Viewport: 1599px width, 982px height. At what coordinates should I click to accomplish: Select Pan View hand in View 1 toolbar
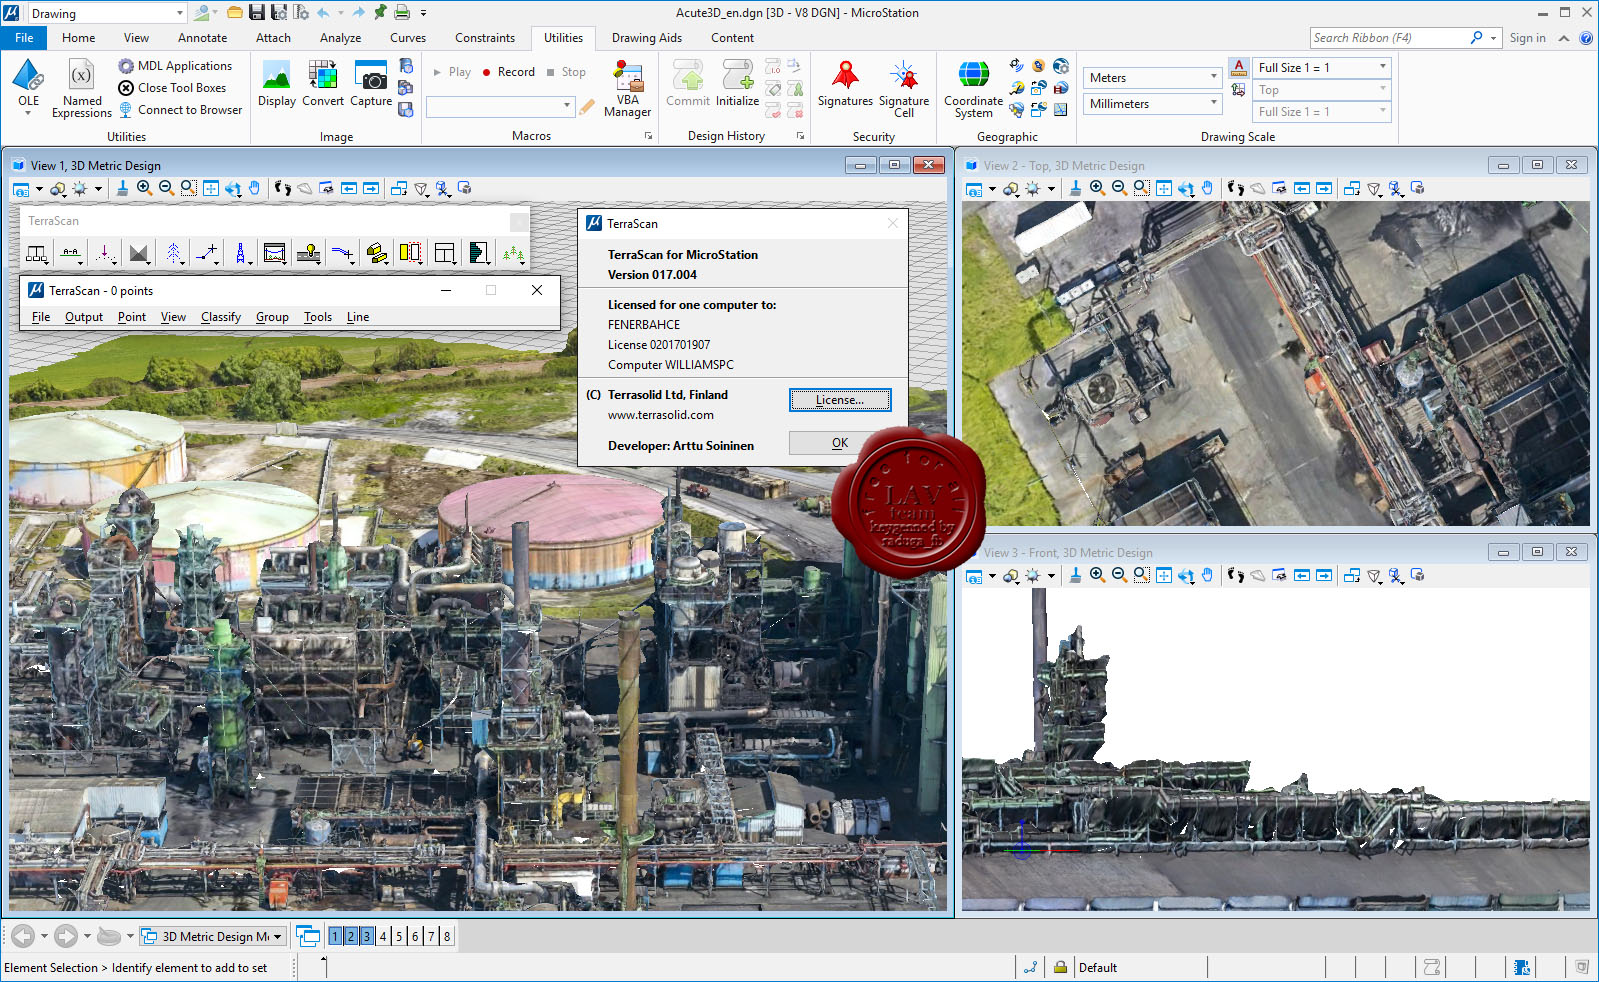tap(254, 188)
